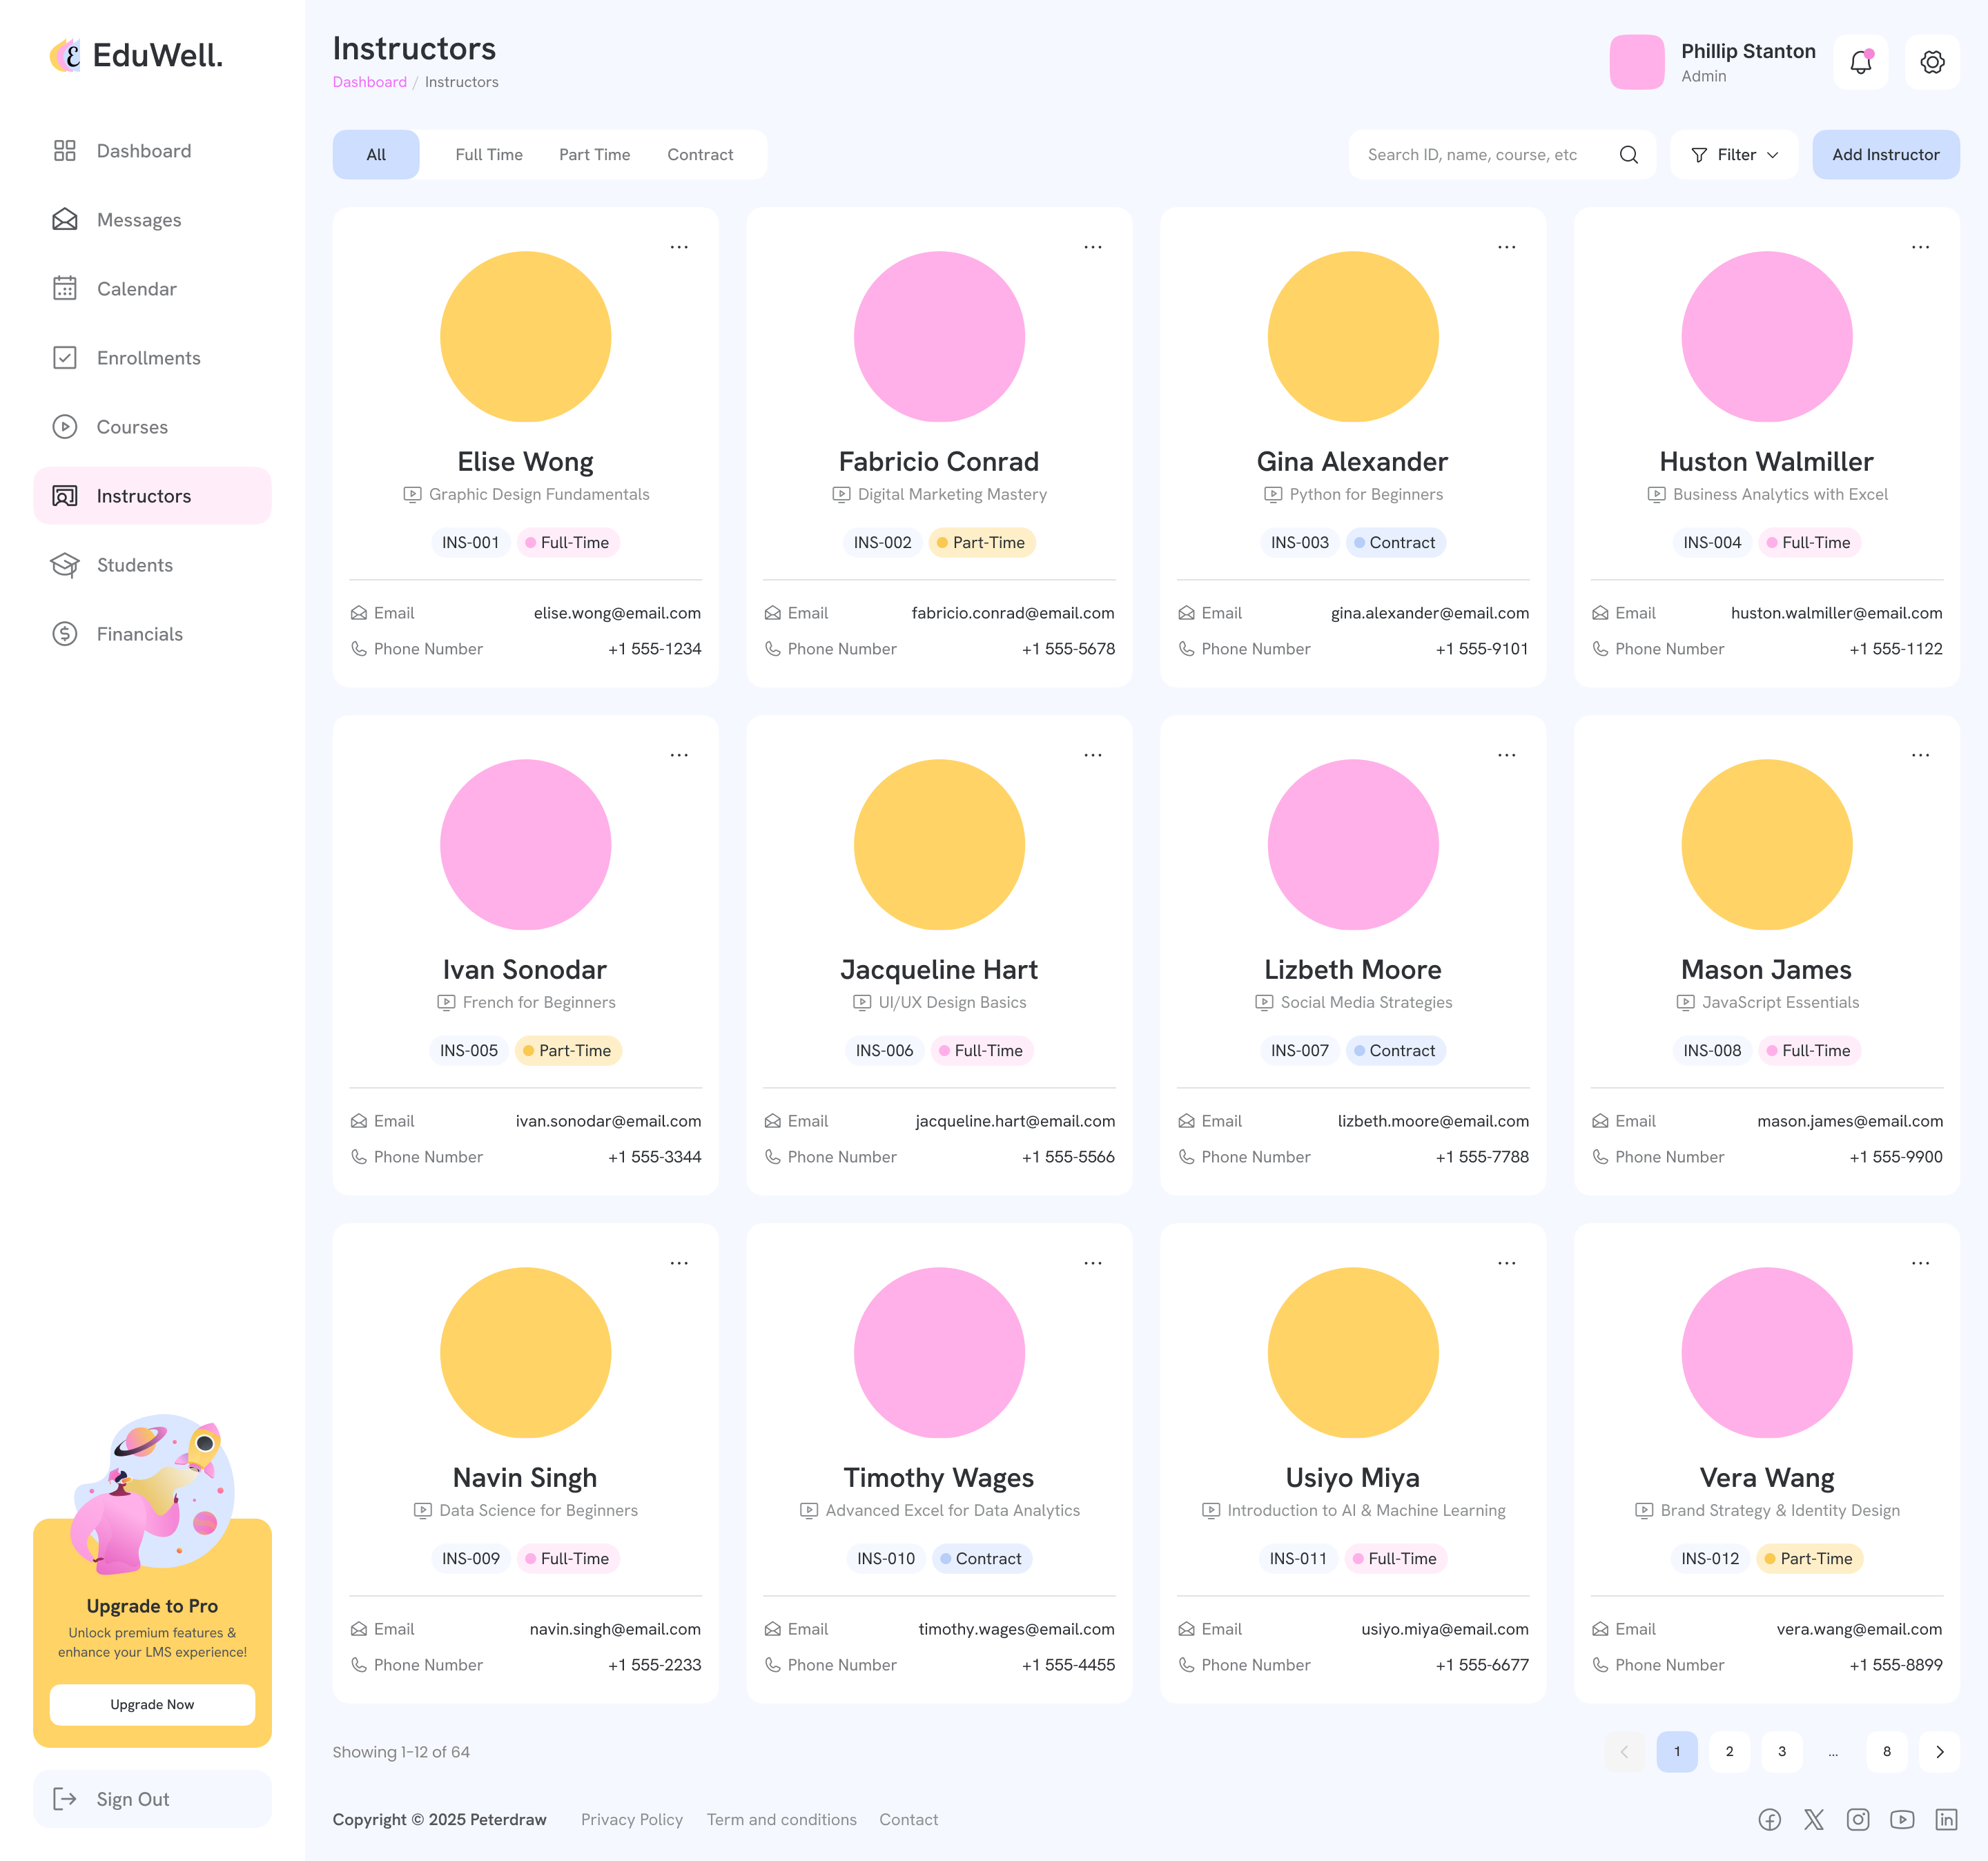Click the Add Instructor button
1988x1861 pixels.
pyautogui.click(x=1885, y=155)
